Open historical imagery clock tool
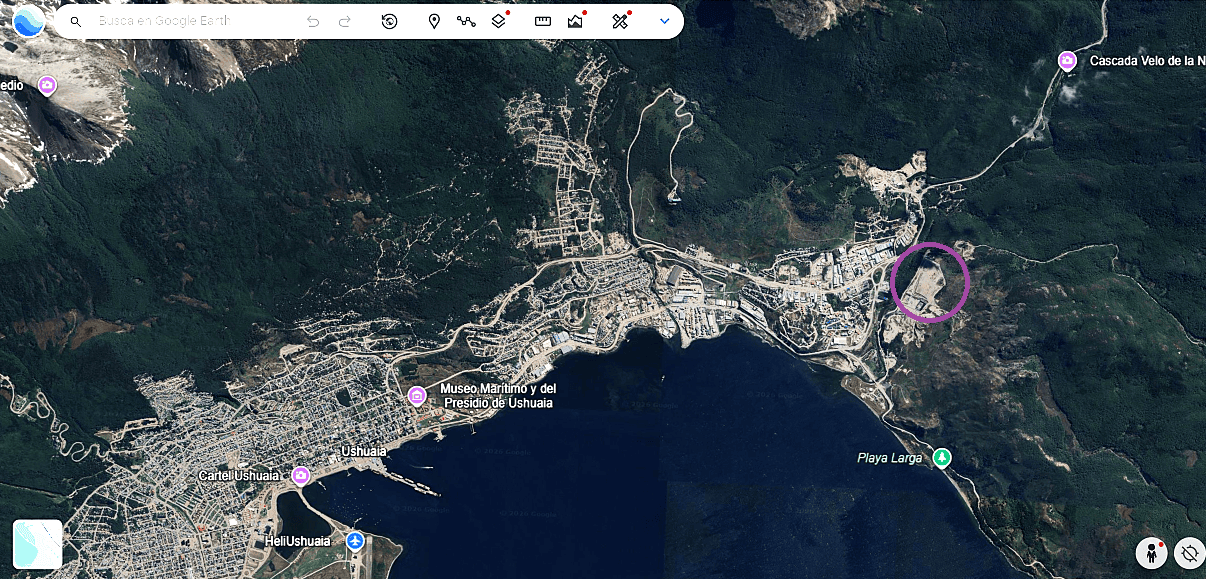 click(390, 21)
